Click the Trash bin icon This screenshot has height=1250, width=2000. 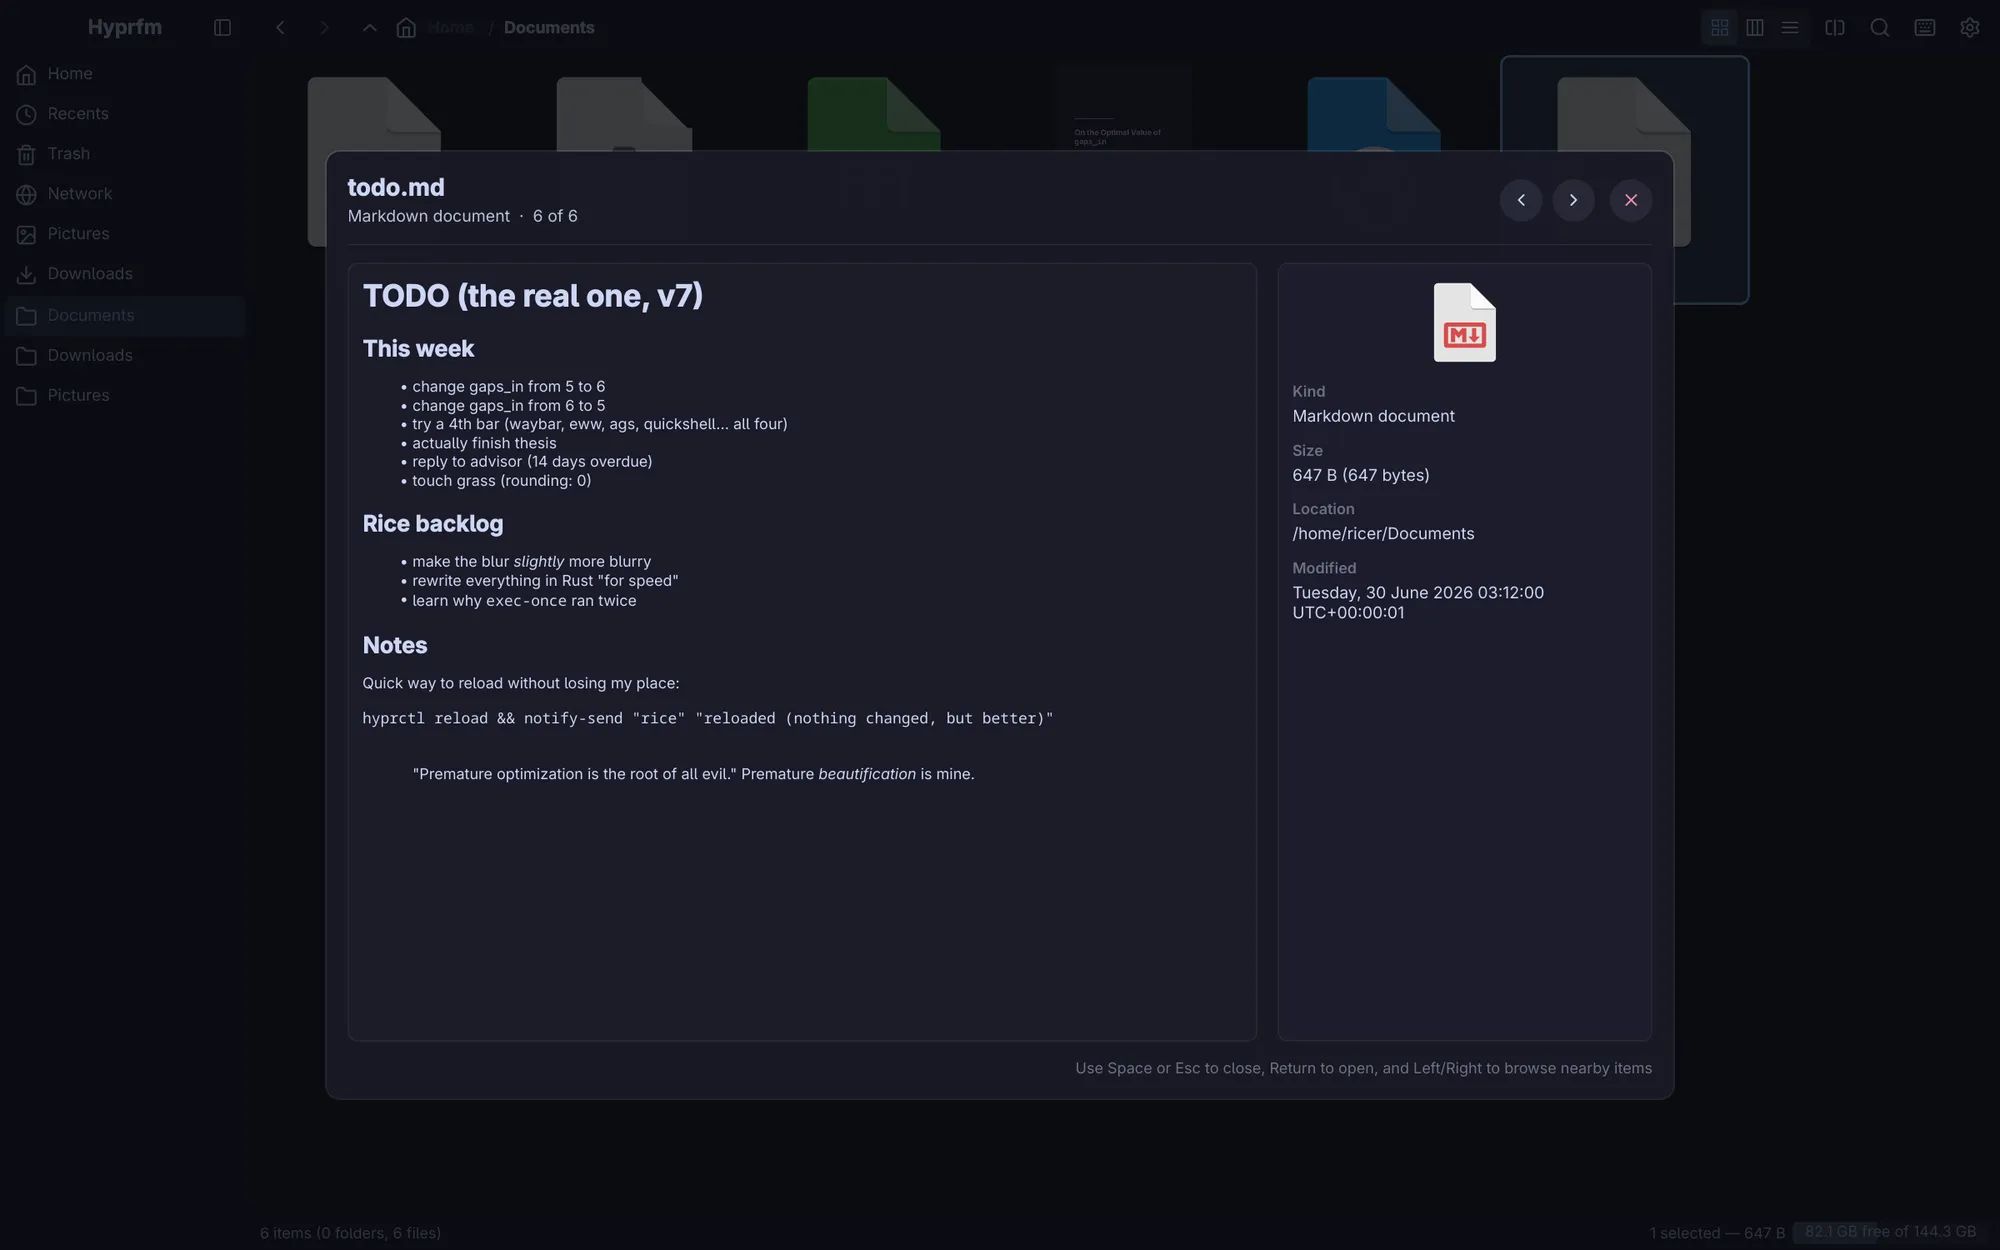[27, 155]
